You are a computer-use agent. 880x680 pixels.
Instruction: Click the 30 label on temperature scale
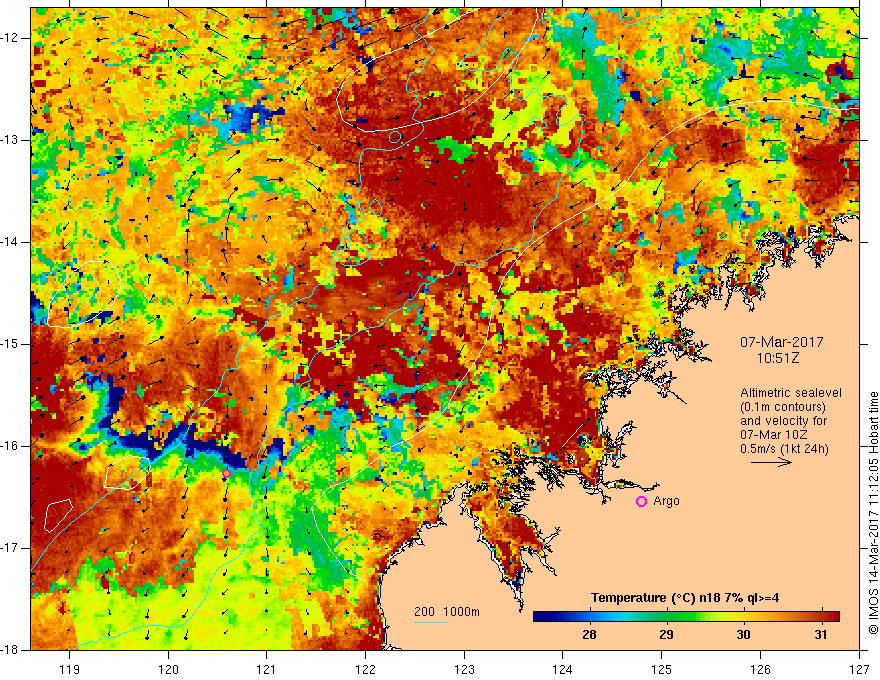pos(743,635)
